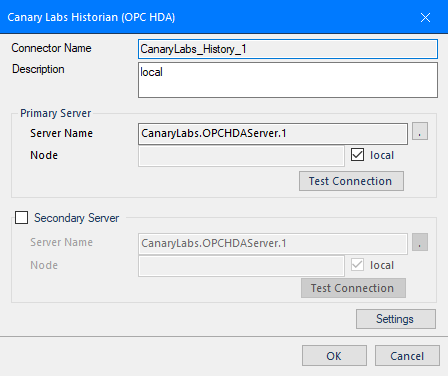Close the Canary Labs Historian dialog
The image size is (448, 376).
[x=425, y=17]
